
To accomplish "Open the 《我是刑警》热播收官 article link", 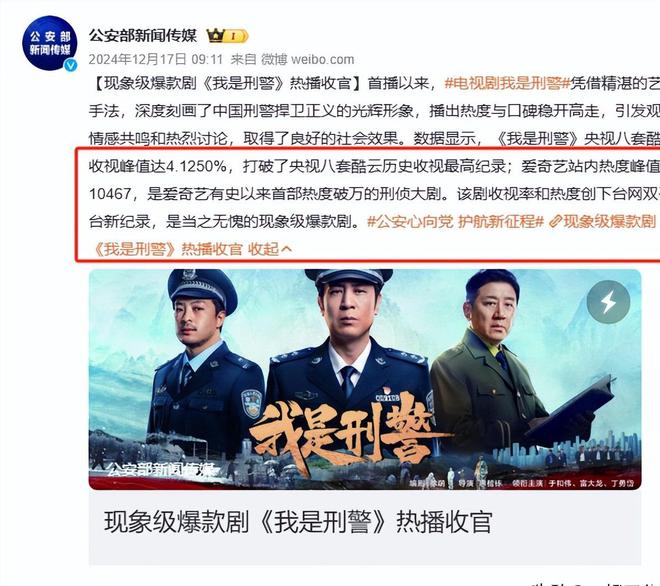I will 167,249.
